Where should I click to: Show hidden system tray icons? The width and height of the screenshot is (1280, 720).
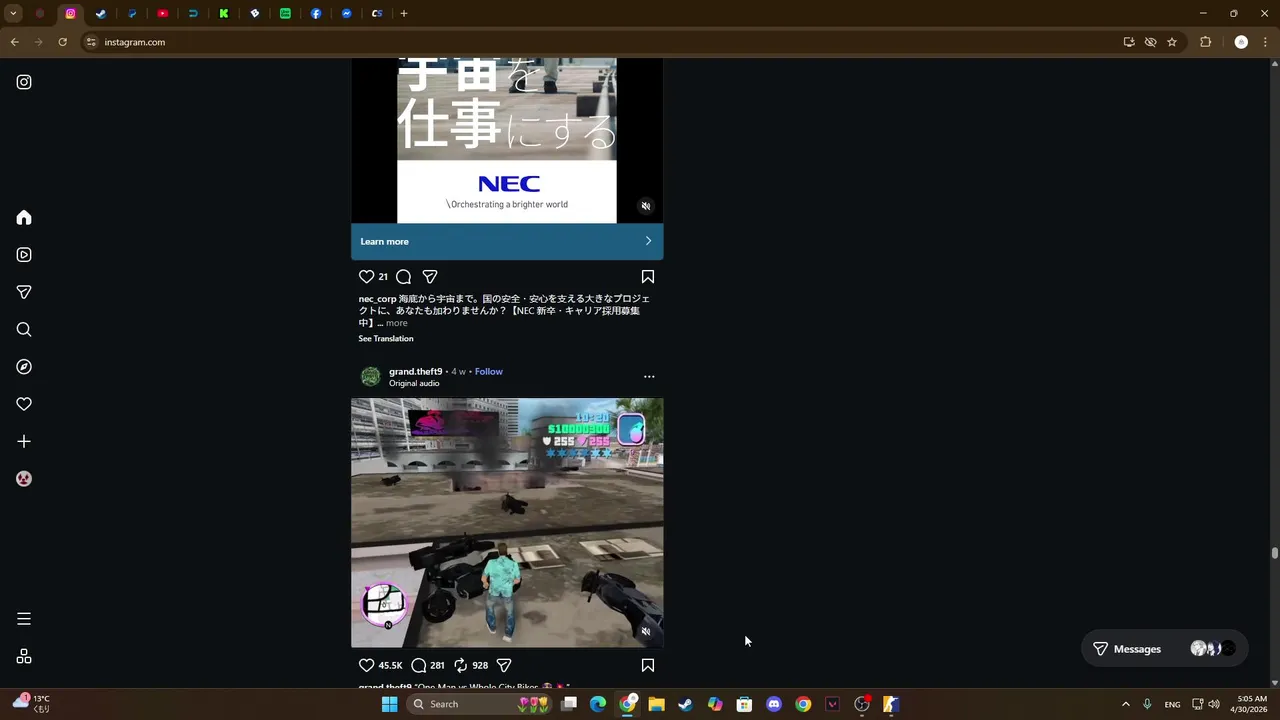pos(1125,704)
